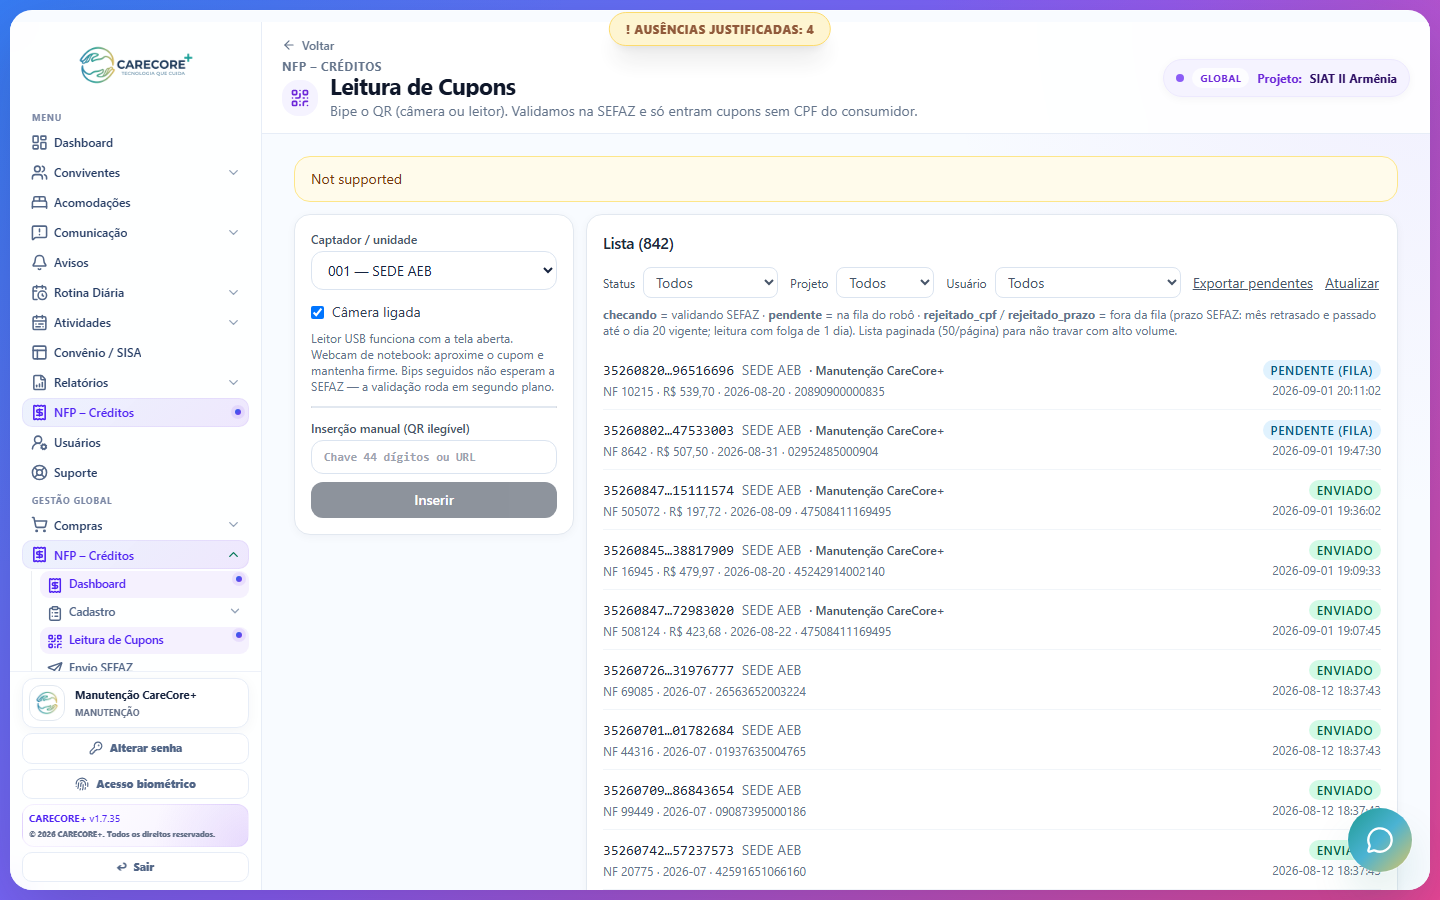Open the Usuário filter dropdown
Image resolution: width=1440 pixels, height=900 pixels.
pos(1088,283)
